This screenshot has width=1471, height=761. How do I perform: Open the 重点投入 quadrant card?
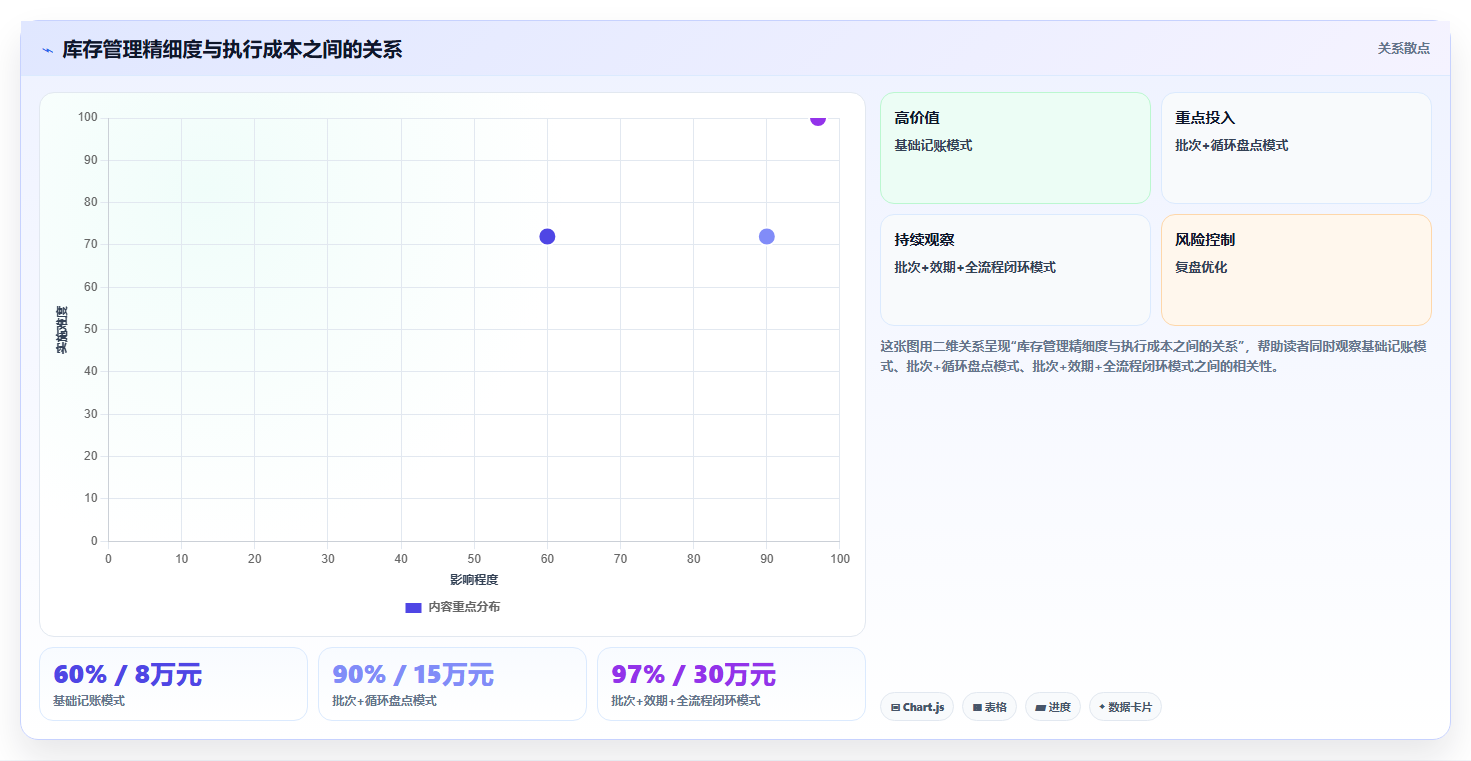1296,148
